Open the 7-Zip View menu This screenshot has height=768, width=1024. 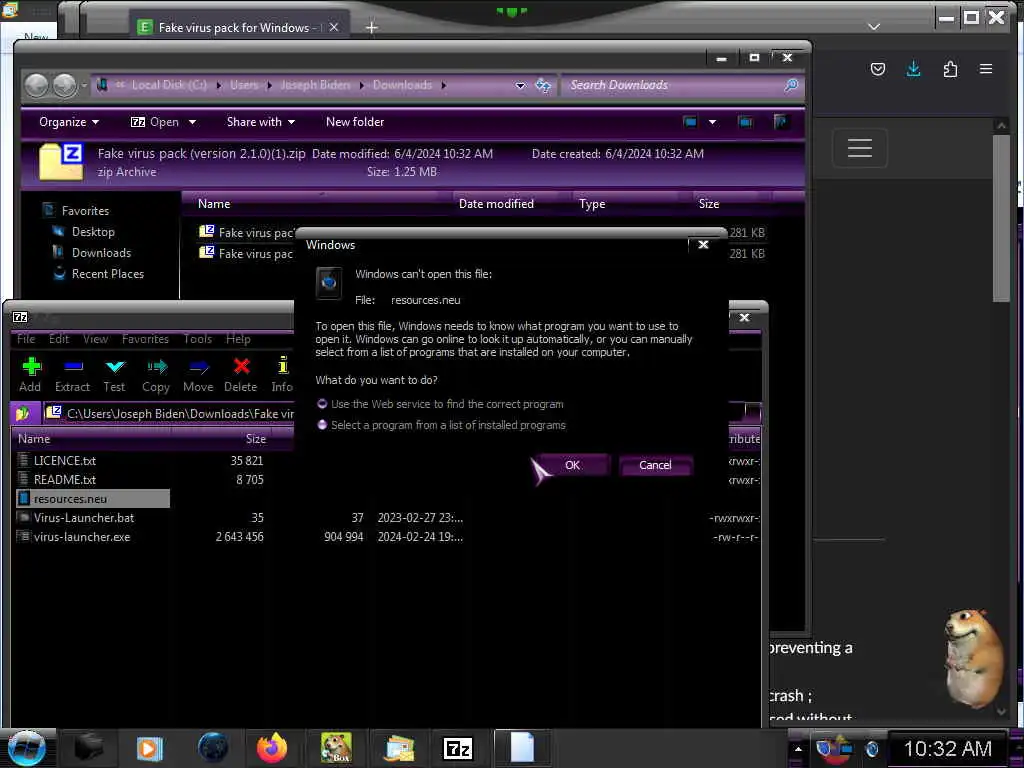click(95, 339)
